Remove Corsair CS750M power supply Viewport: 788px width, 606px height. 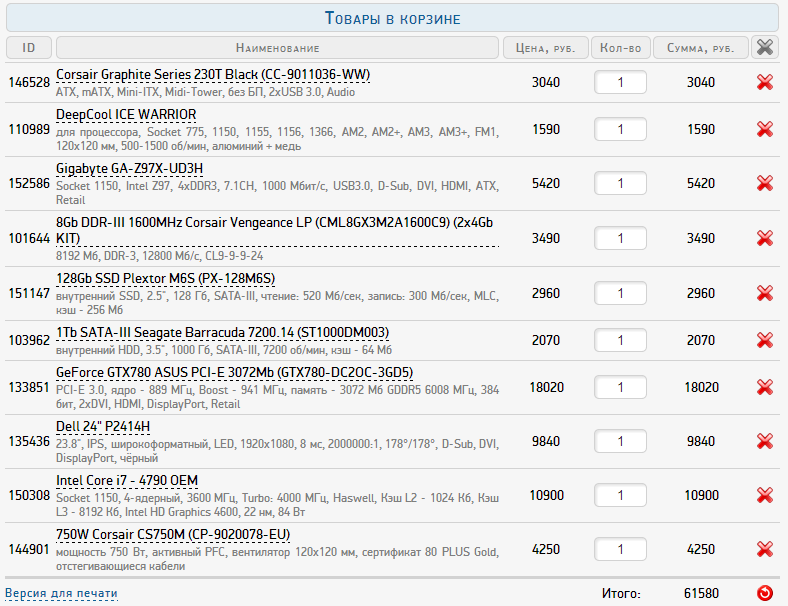[x=764, y=549]
